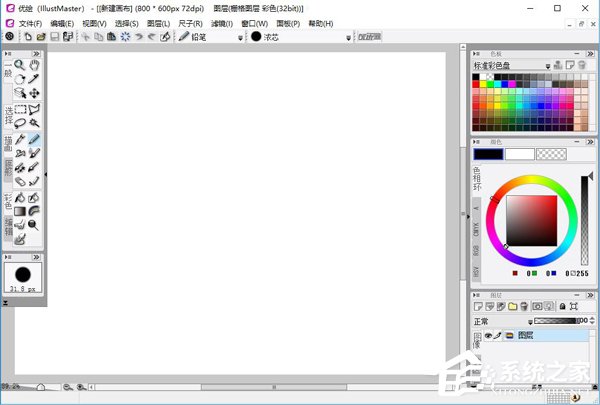The width and height of the screenshot is (600, 405).
Task: Open the 正常 blend mode dropdown
Action: pyautogui.click(x=530, y=322)
